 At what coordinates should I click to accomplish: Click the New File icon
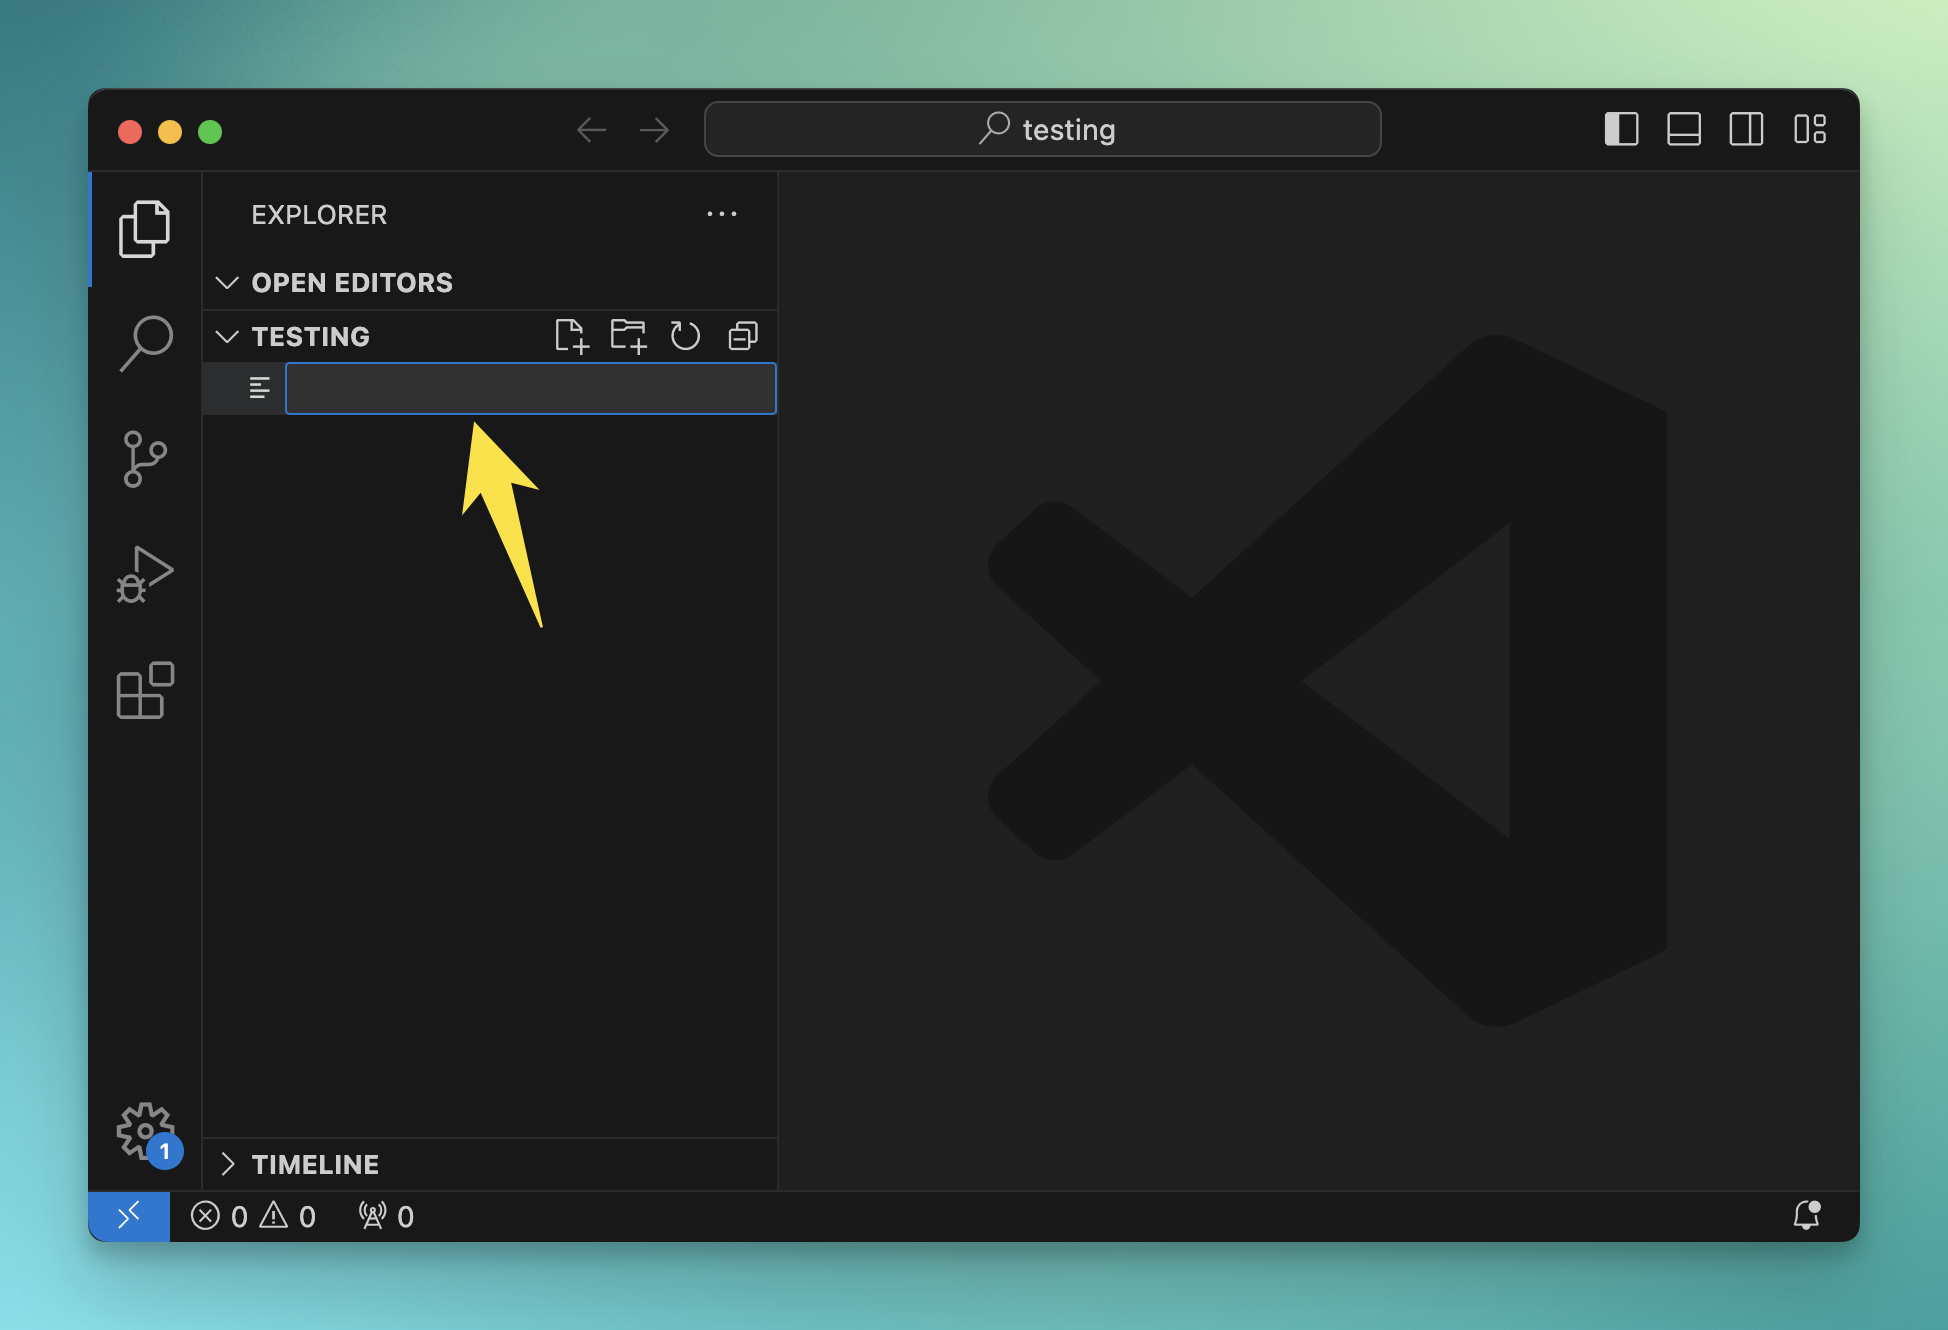(571, 336)
